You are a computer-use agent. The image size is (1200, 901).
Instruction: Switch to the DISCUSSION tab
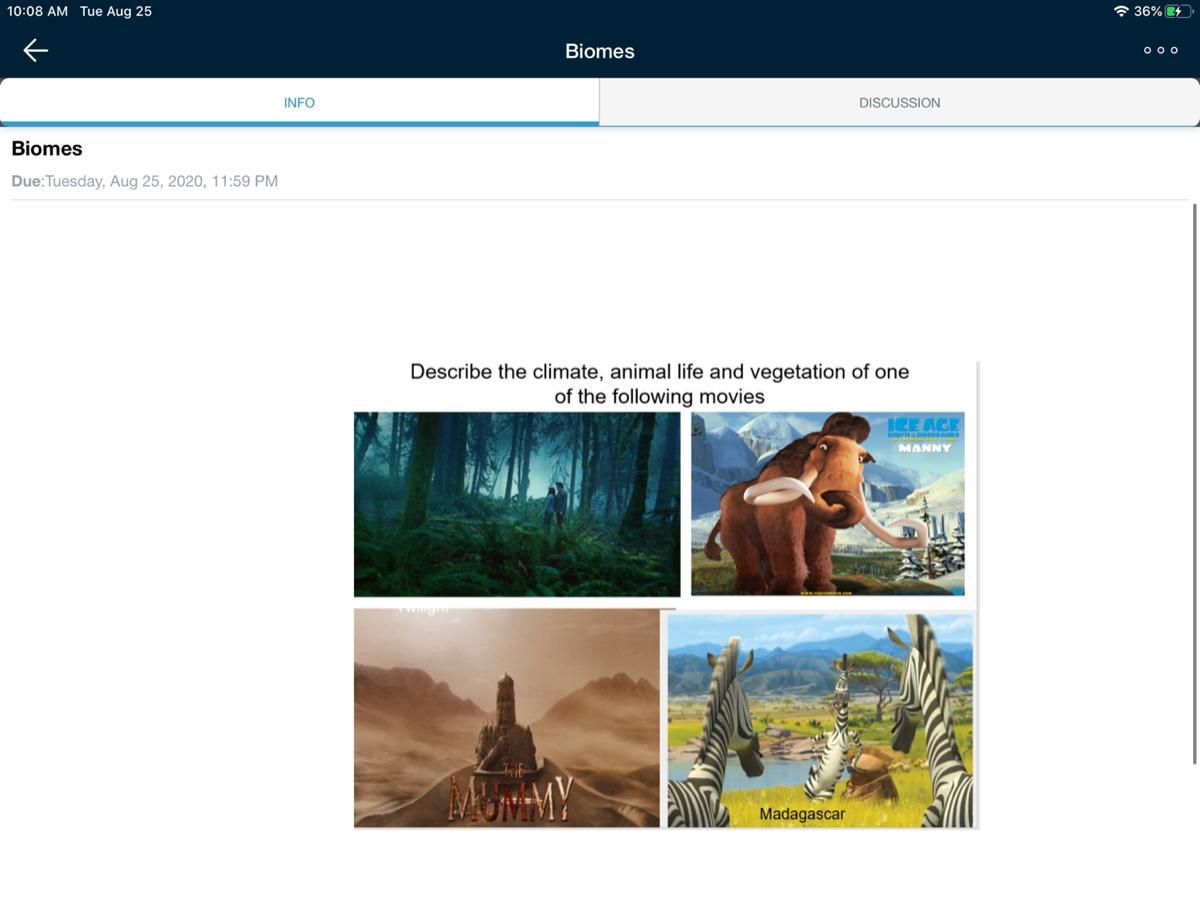point(899,102)
